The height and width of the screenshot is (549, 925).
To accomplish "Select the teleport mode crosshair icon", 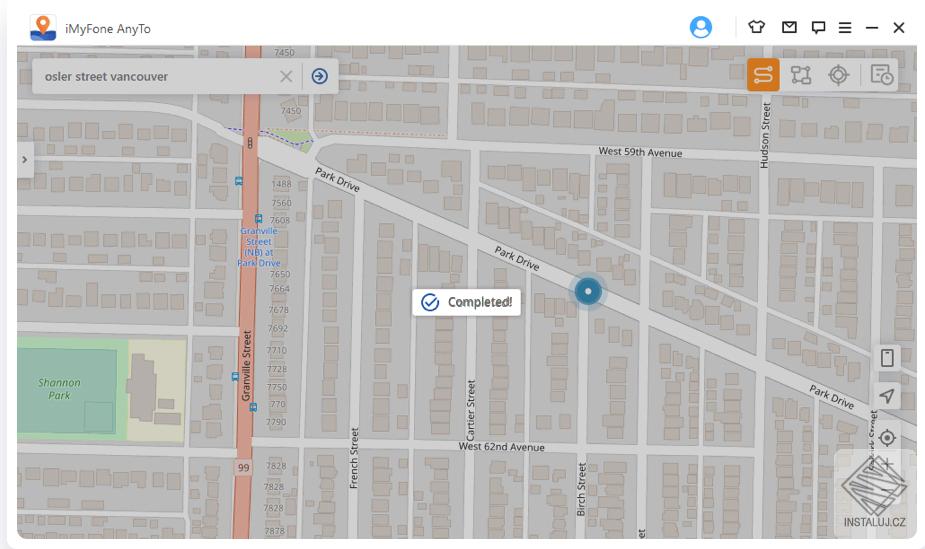I will tap(838, 75).
